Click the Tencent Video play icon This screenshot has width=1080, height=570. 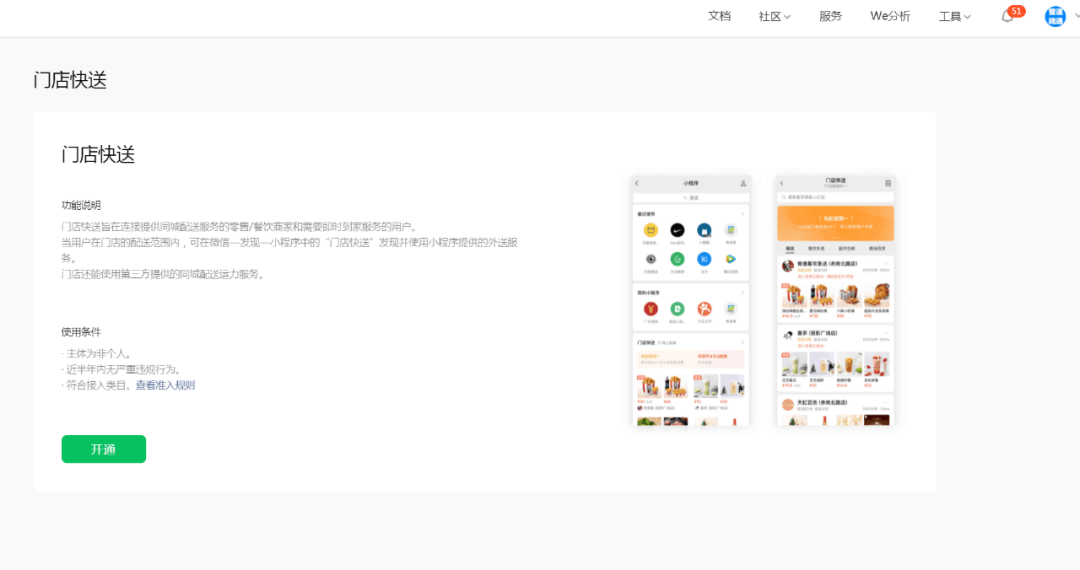coord(731,259)
